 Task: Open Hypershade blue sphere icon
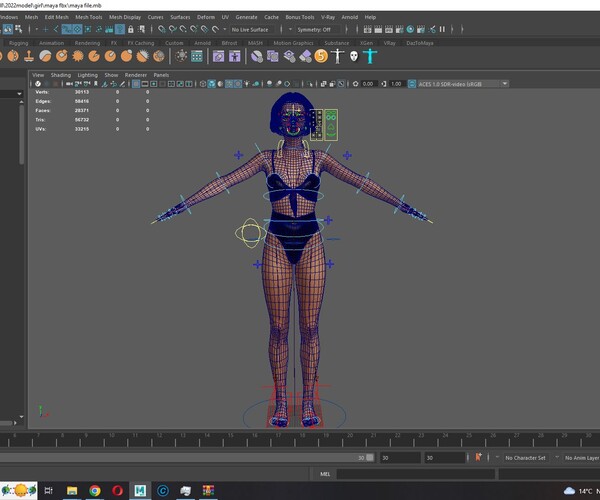[x=410, y=29]
